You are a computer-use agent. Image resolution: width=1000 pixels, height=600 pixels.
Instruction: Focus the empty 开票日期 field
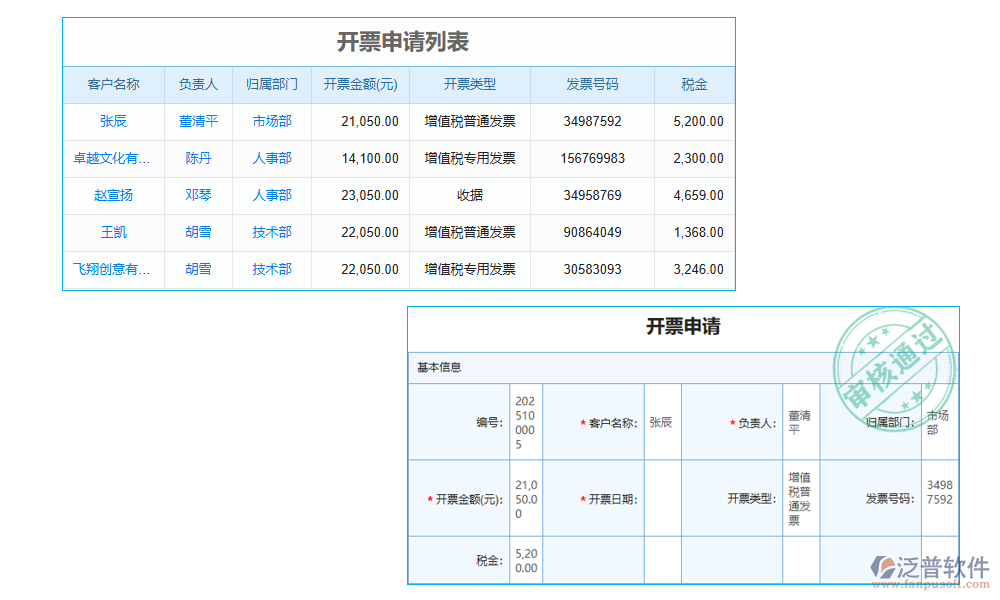click(x=662, y=499)
